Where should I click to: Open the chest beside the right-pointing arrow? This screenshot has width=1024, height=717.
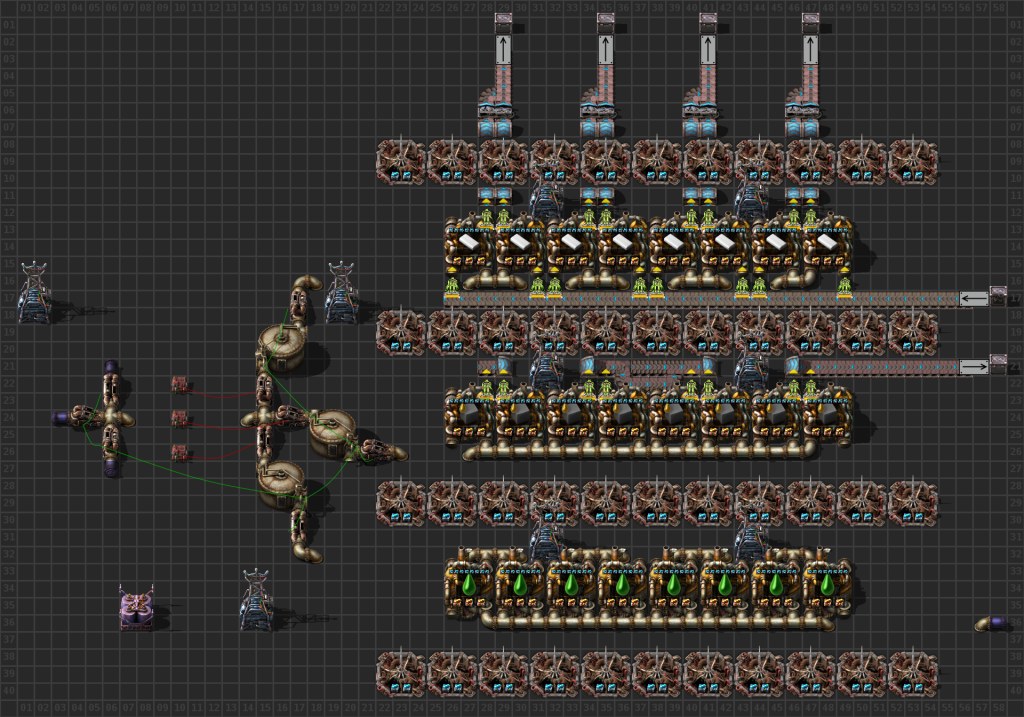coord(998,365)
